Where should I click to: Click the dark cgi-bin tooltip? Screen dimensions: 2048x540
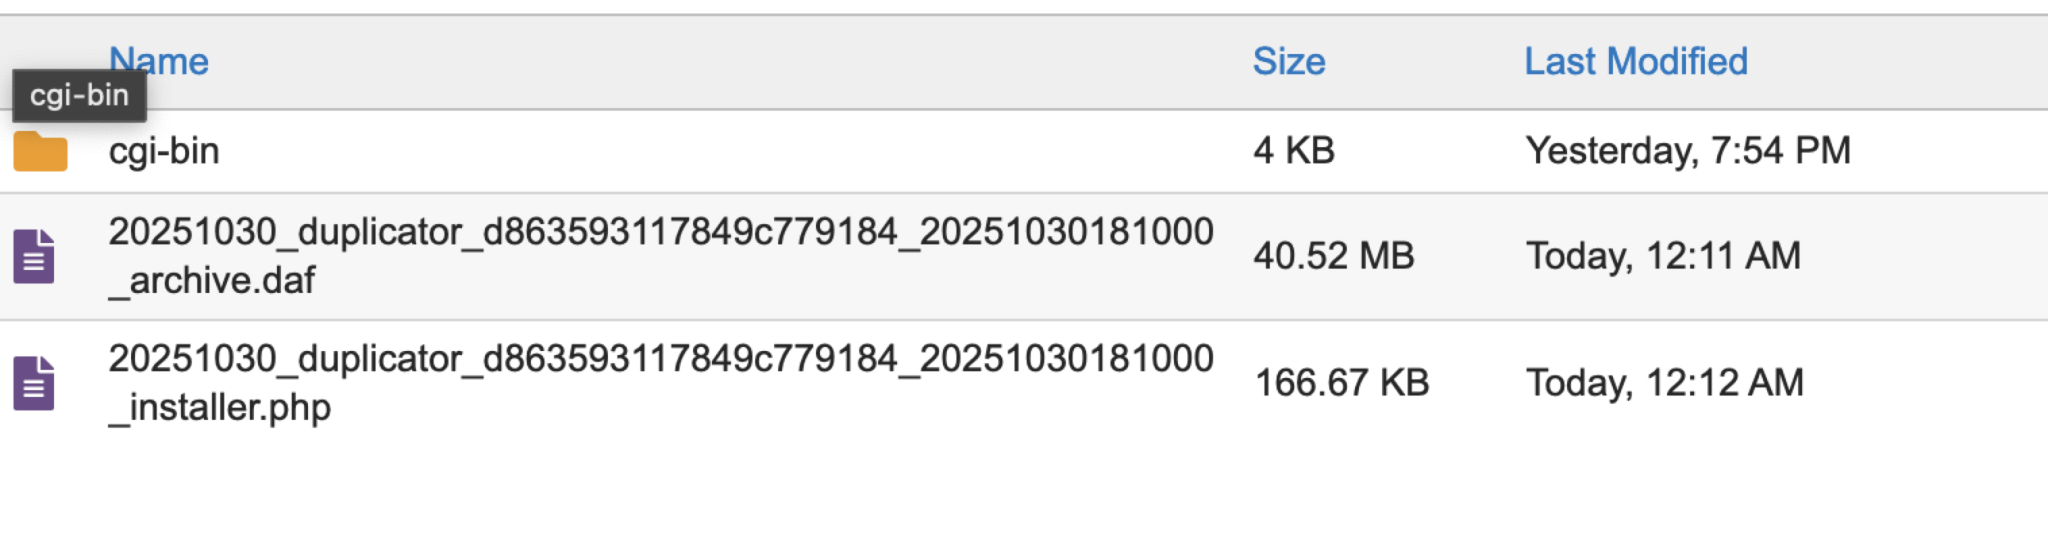(x=79, y=96)
